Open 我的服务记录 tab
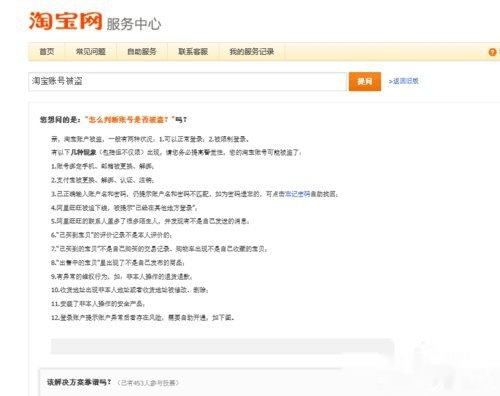Screen dimensions: 500x396 (x=252, y=52)
